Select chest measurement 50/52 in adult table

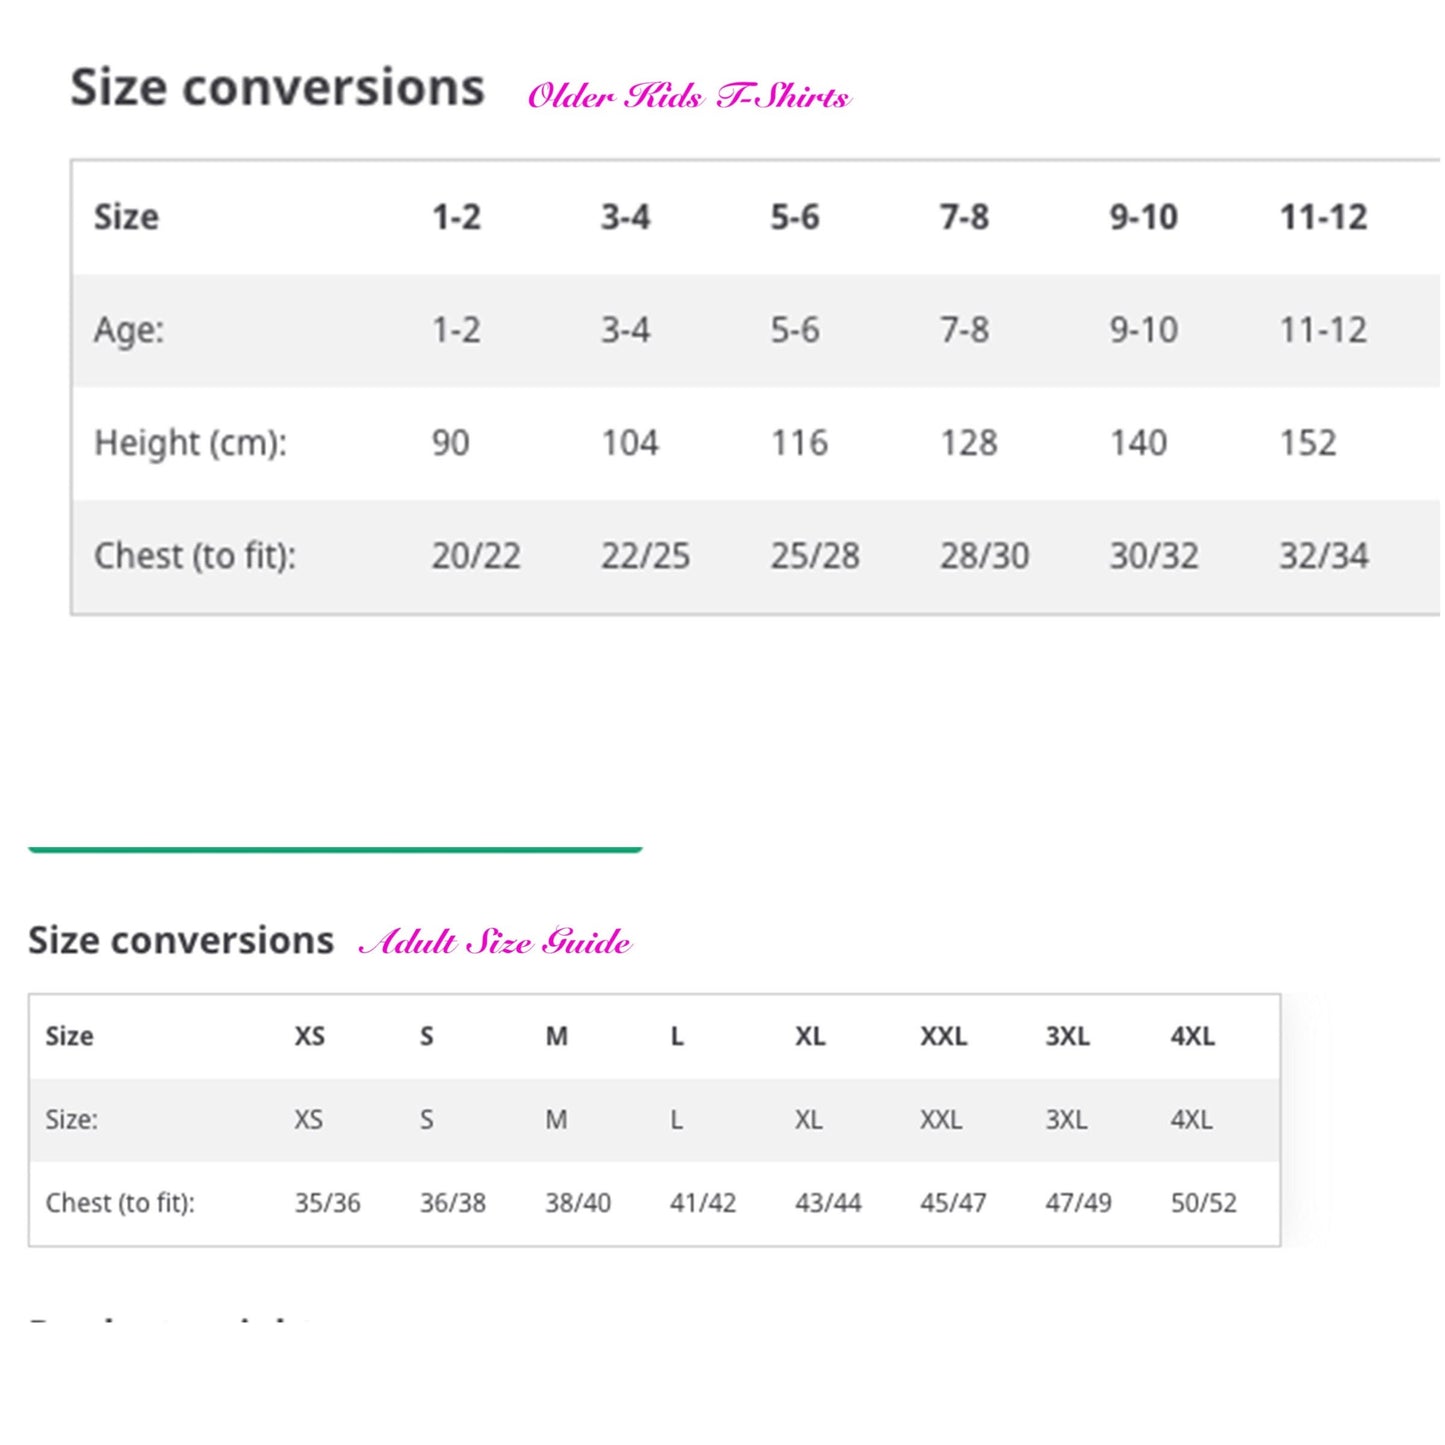coord(1203,1202)
